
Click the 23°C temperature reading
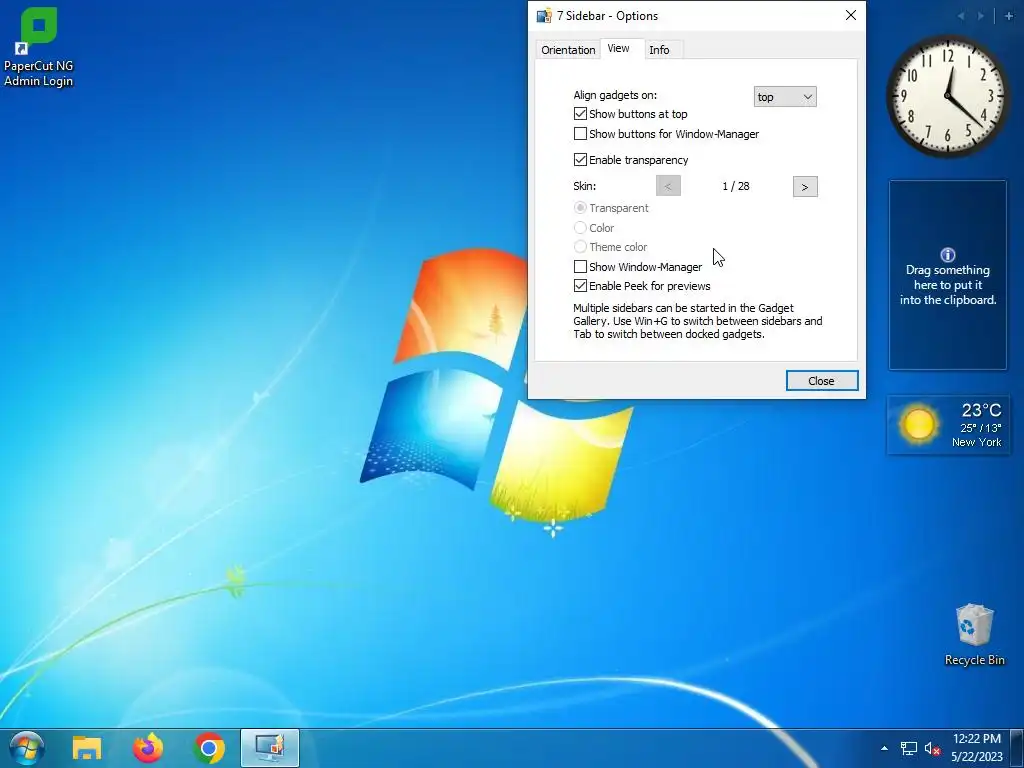pyautogui.click(x=981, y=410)
